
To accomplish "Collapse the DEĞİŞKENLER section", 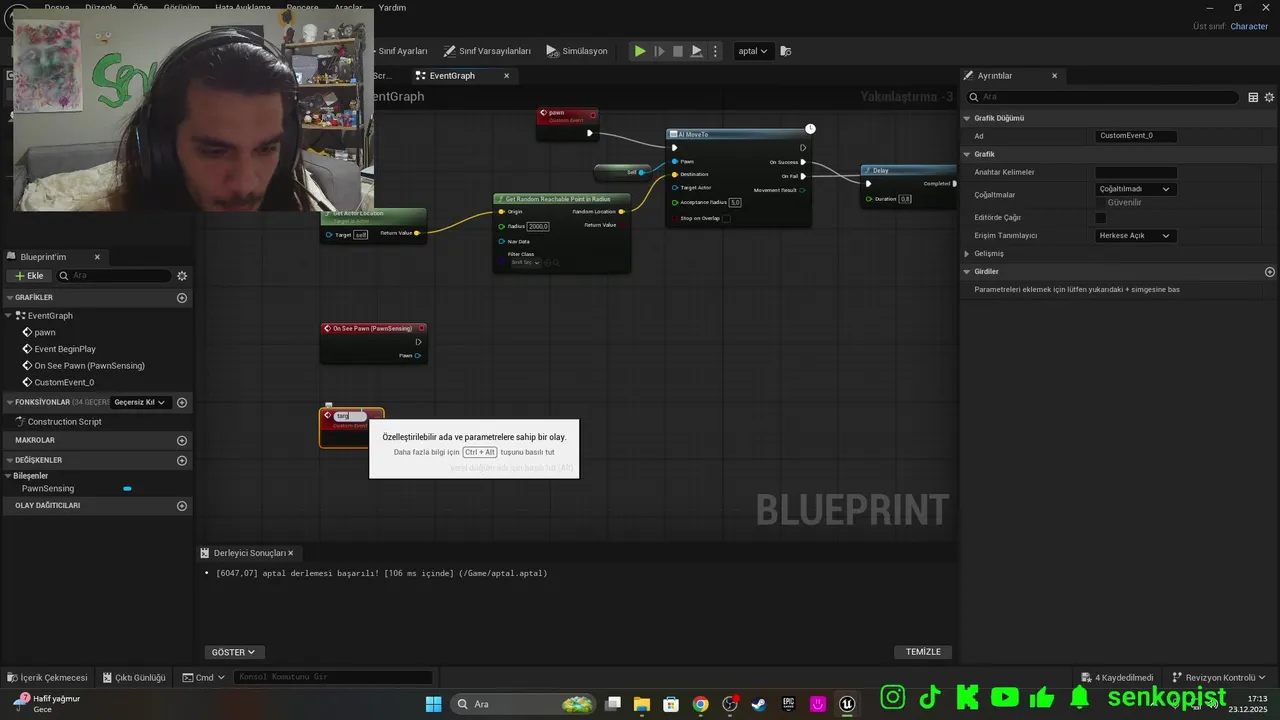I will coord(9,460).
